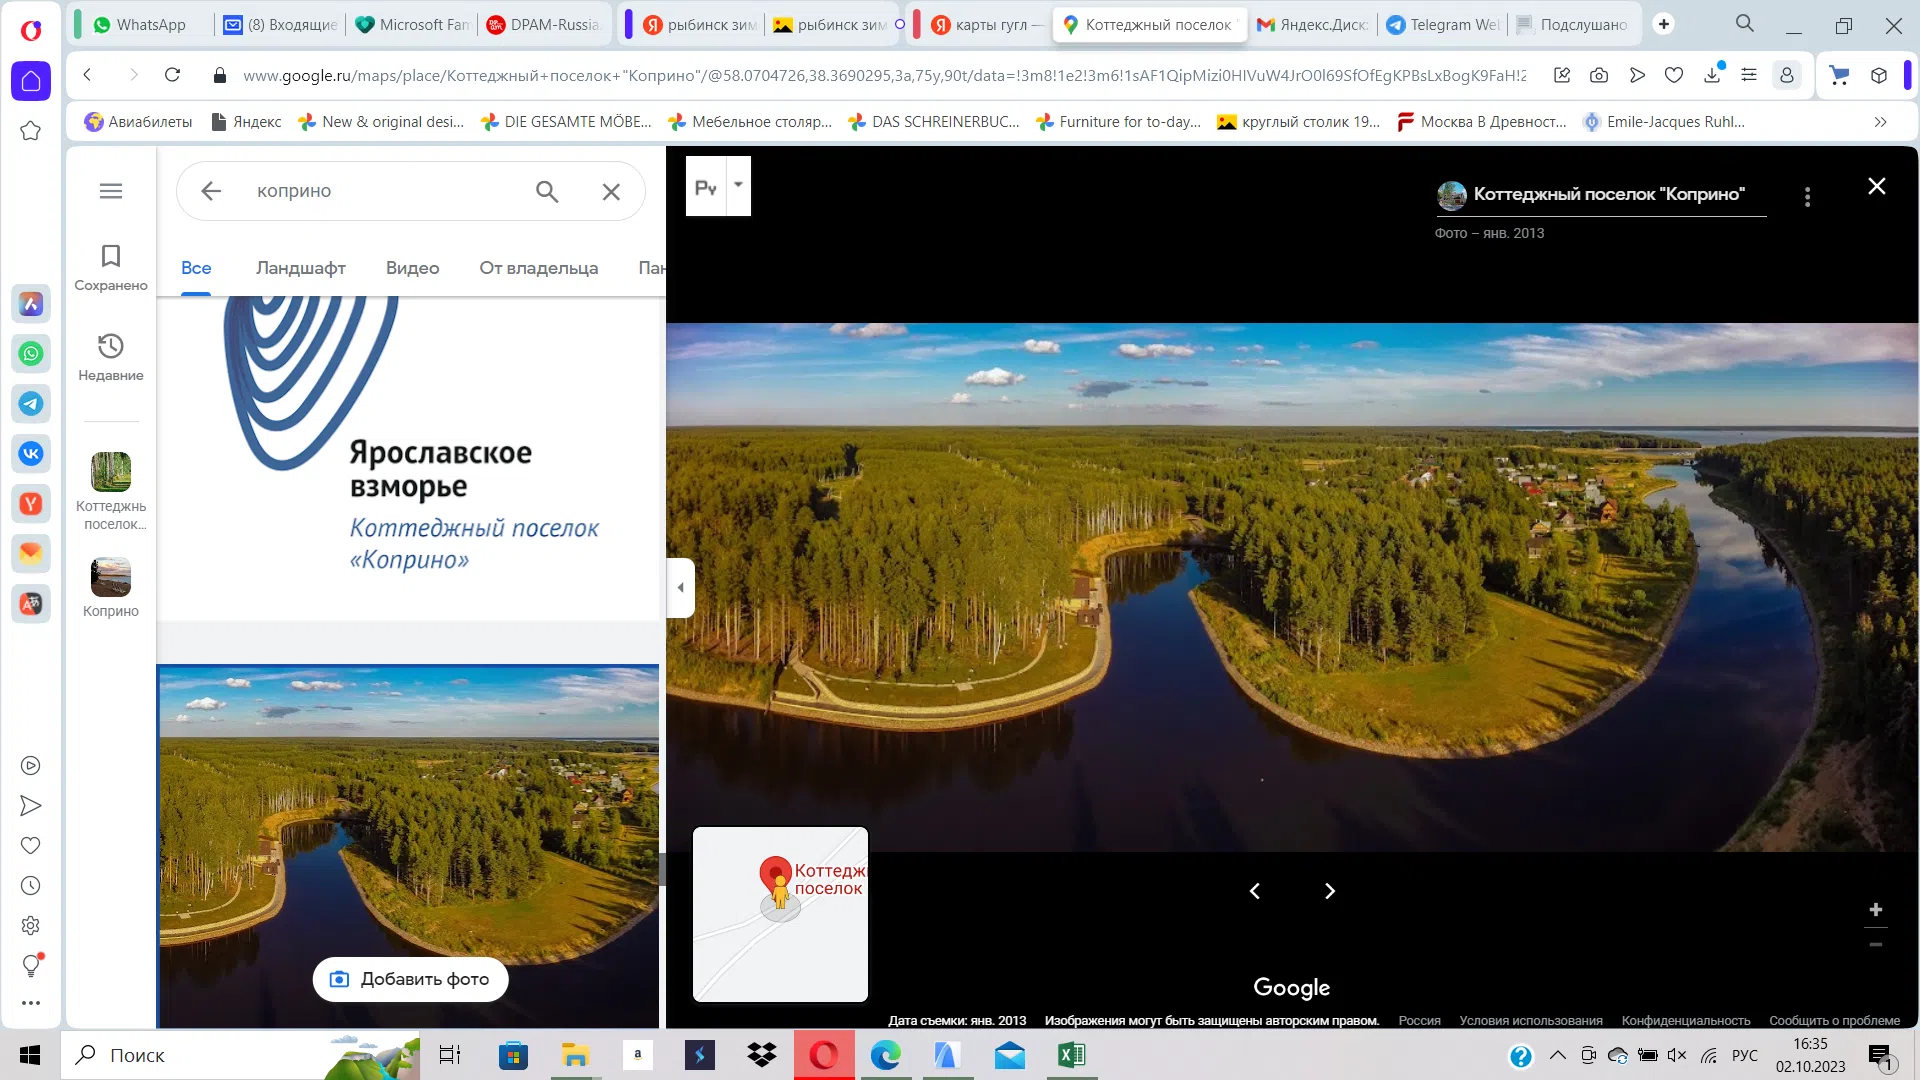Open the Авиабилеты bookmark
The width and height of the screenshot is (1920, 1080).
(x=139, y=122)
